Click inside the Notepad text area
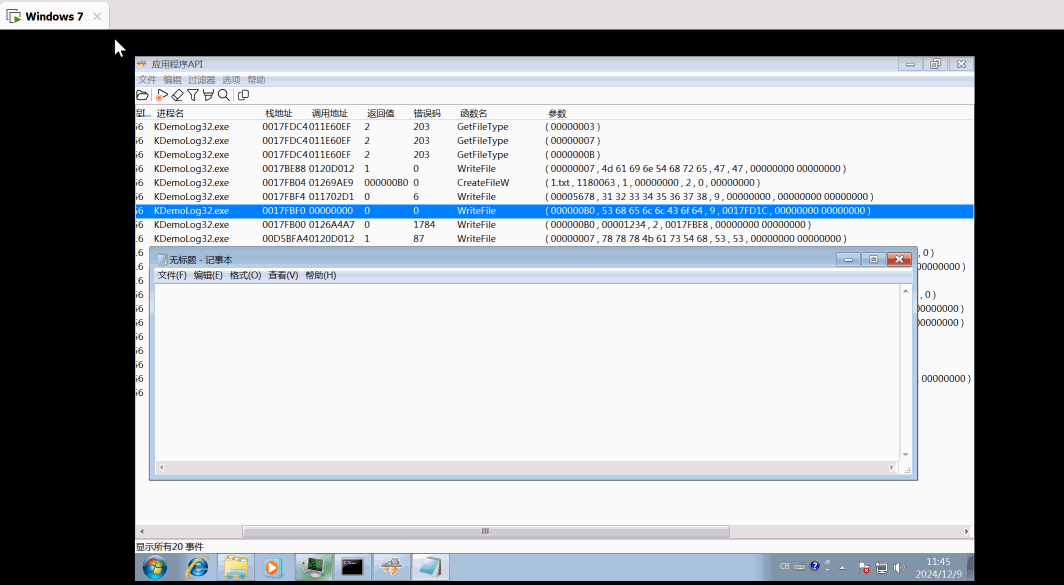 [x=527, y=372]
